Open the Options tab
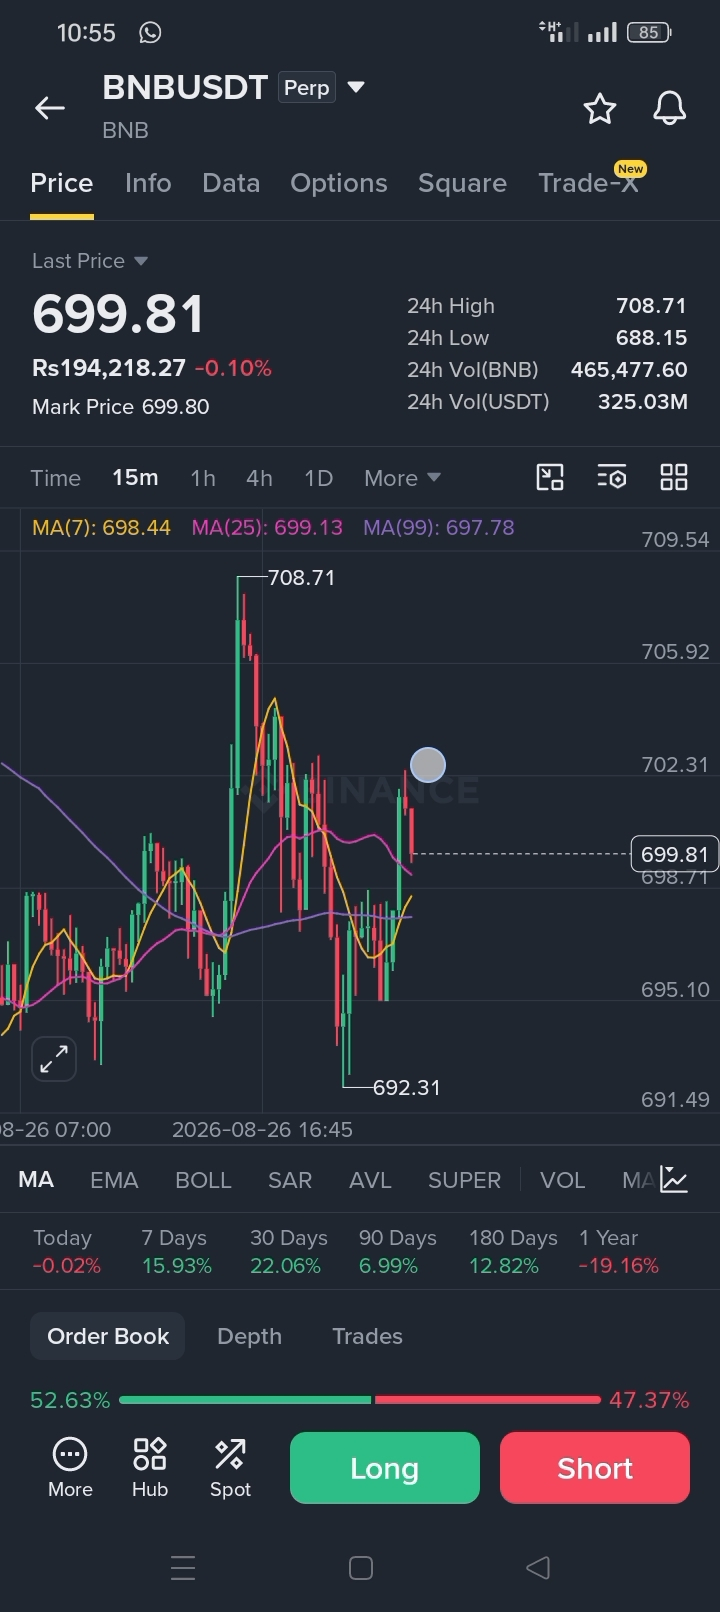This screenshot has height=1612, width=720. coord(339,183)
